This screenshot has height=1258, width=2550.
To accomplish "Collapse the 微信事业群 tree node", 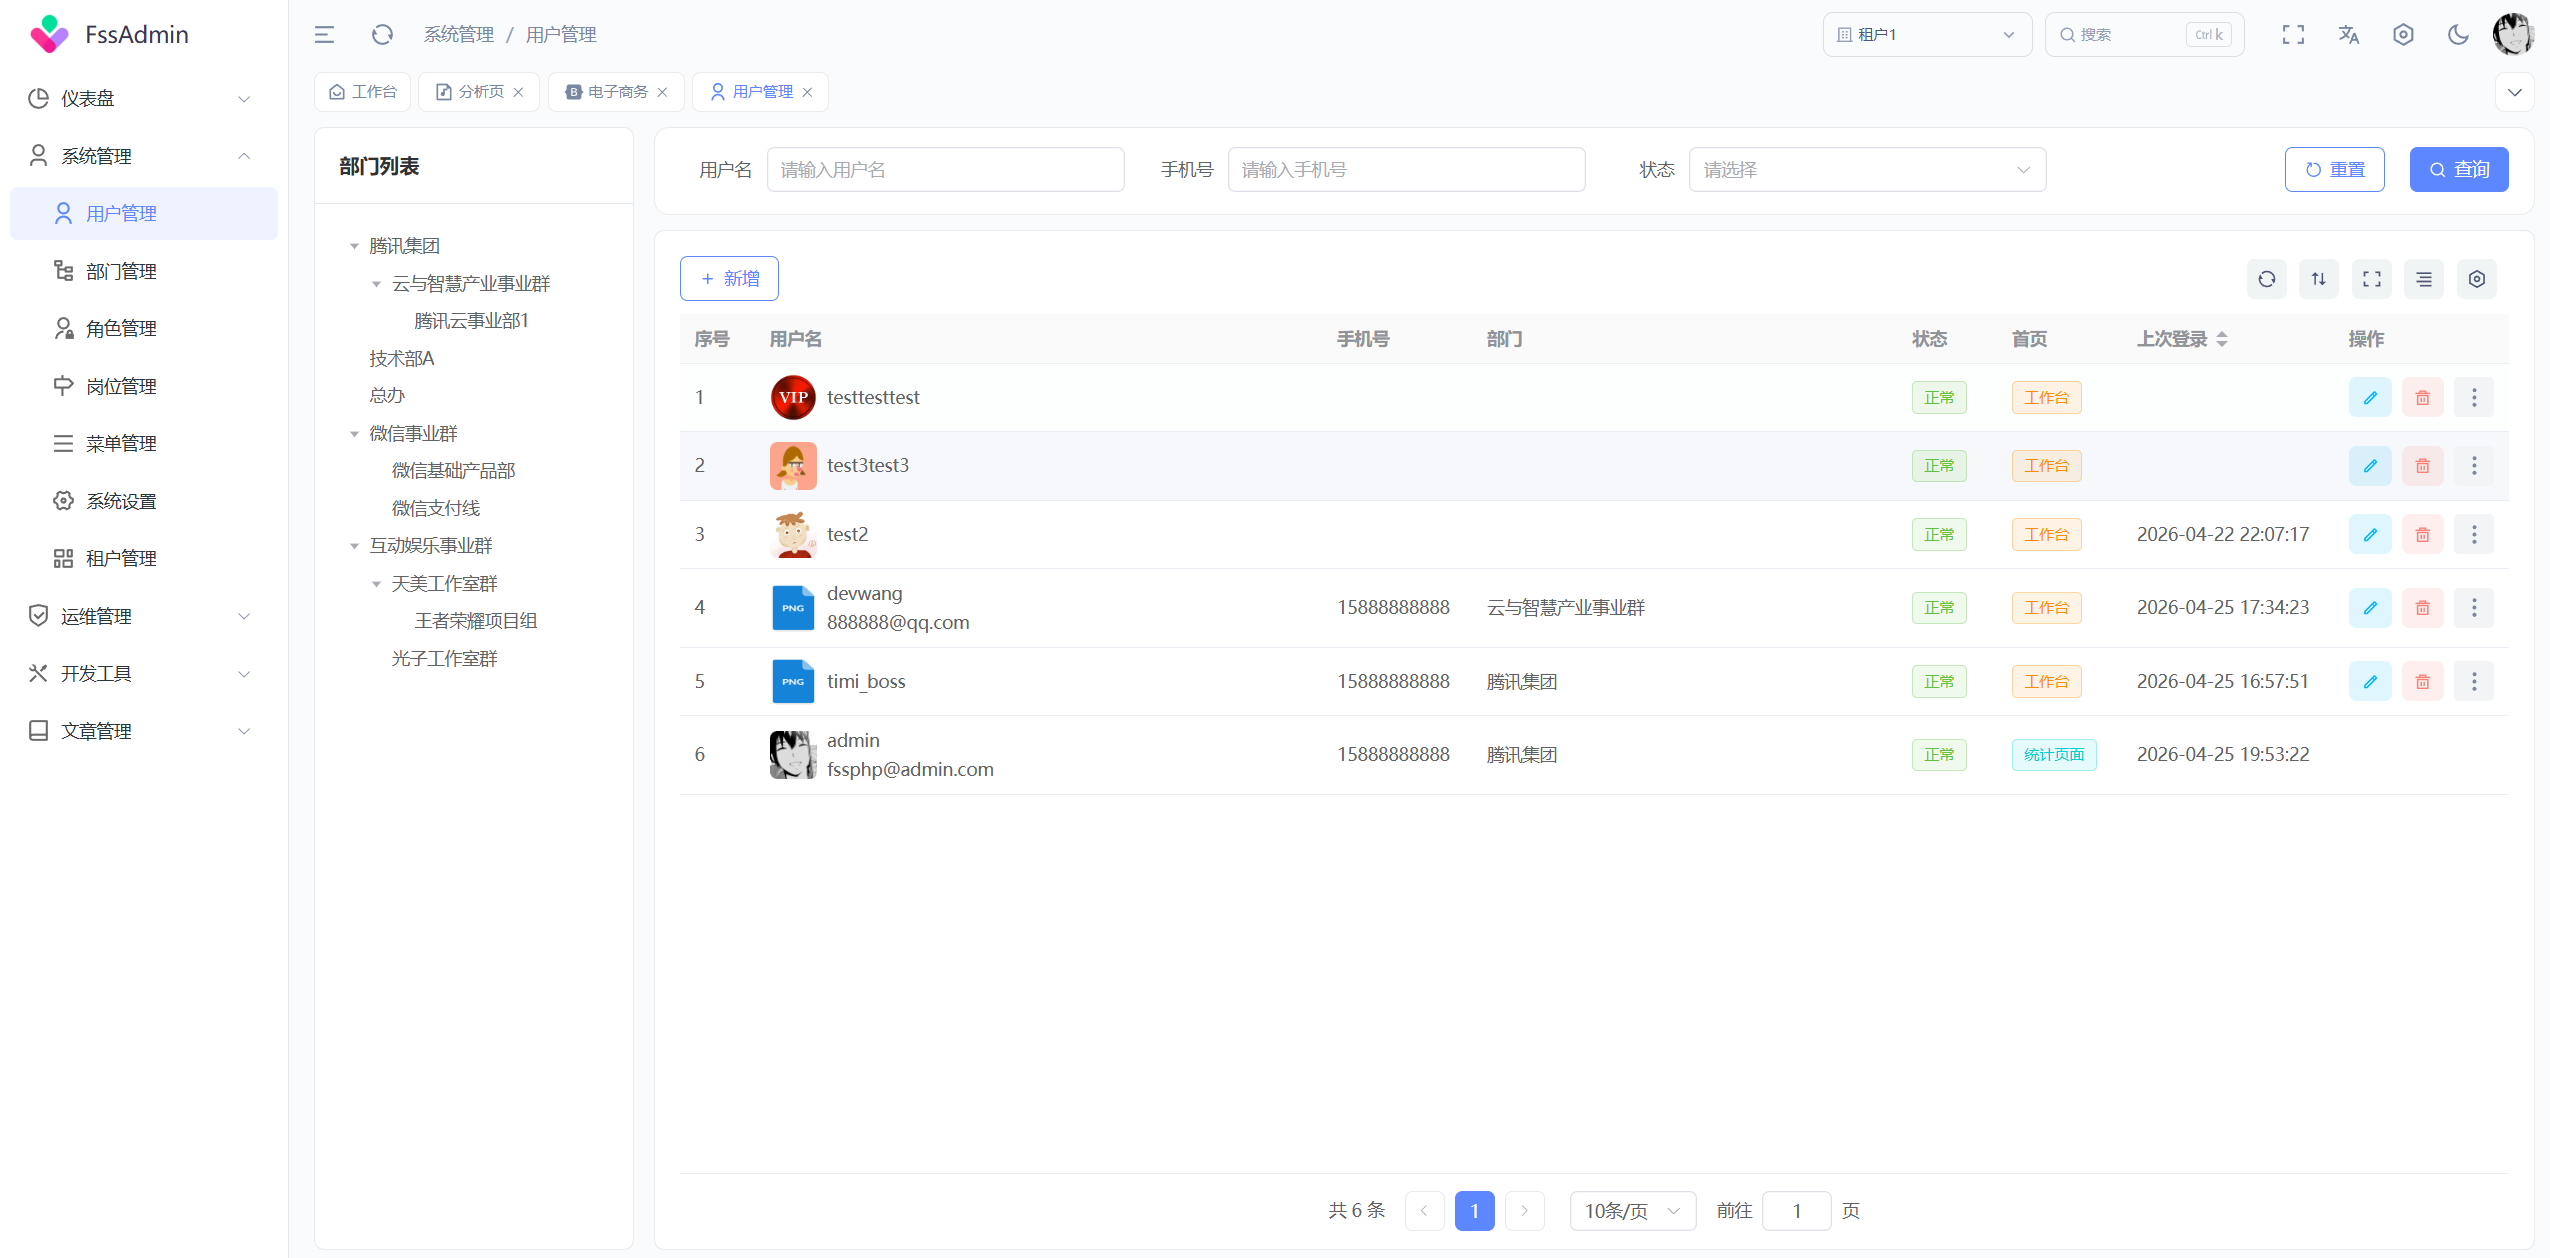I will (x=354, y=434).
